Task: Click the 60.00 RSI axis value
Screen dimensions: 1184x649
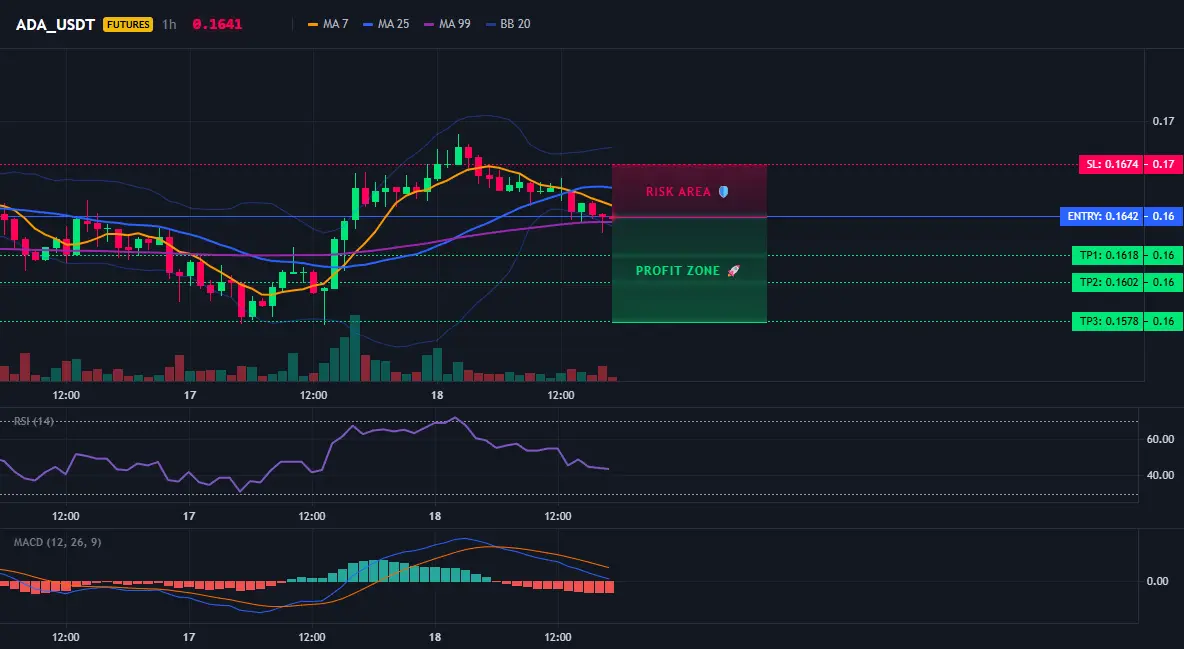Action: (1161, 439)
